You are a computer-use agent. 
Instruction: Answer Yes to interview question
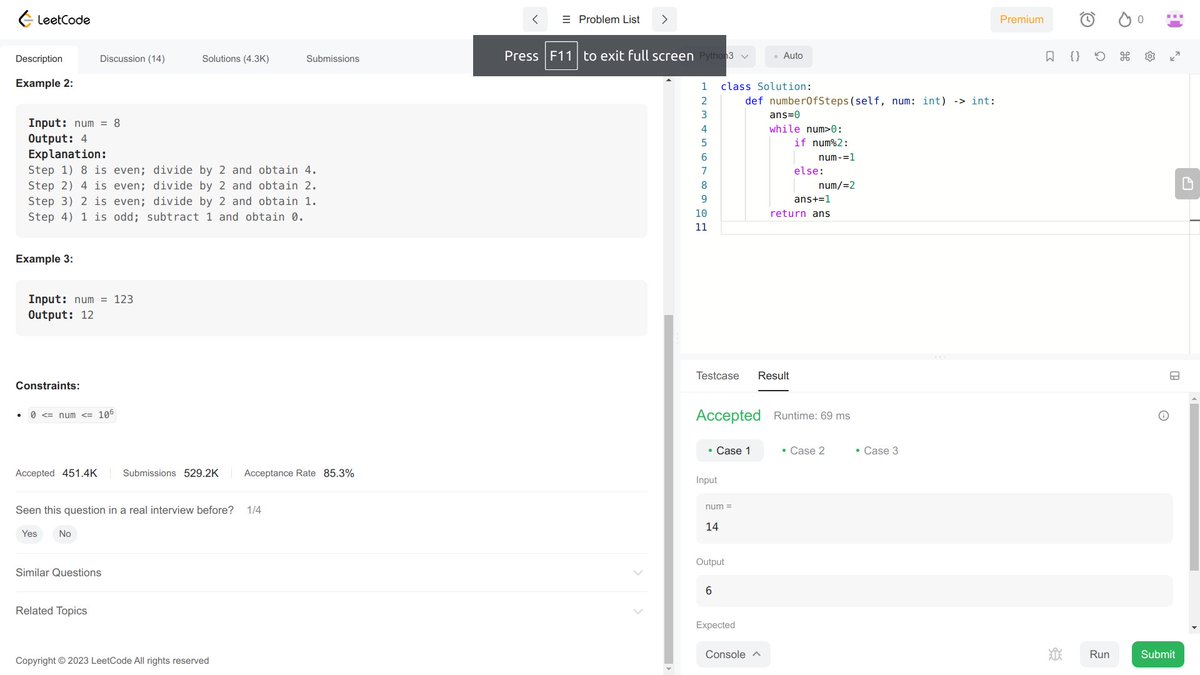(30, 534)
